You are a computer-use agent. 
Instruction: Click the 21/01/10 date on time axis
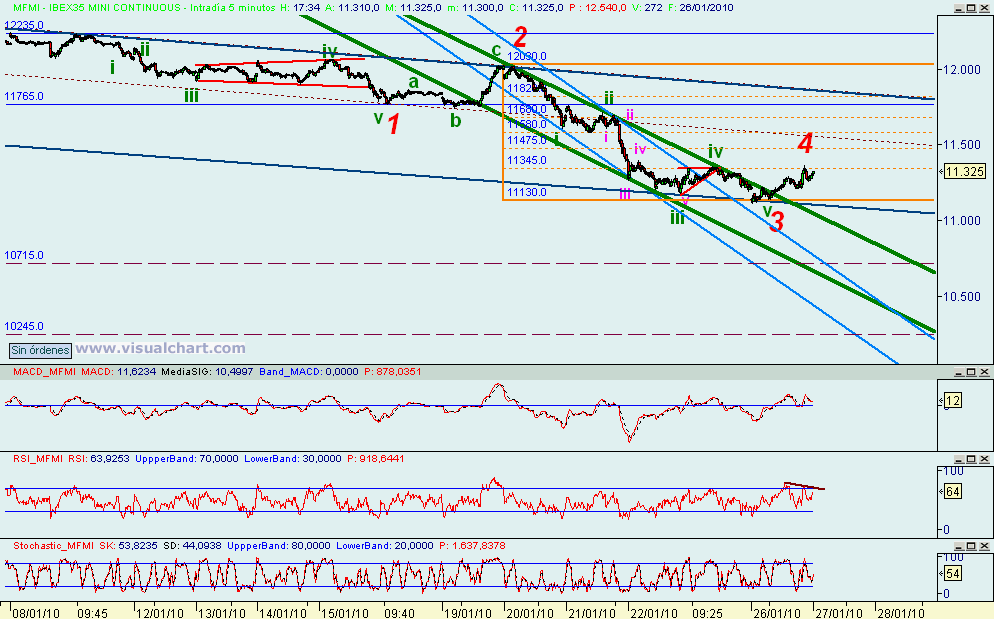click(591, 613)
